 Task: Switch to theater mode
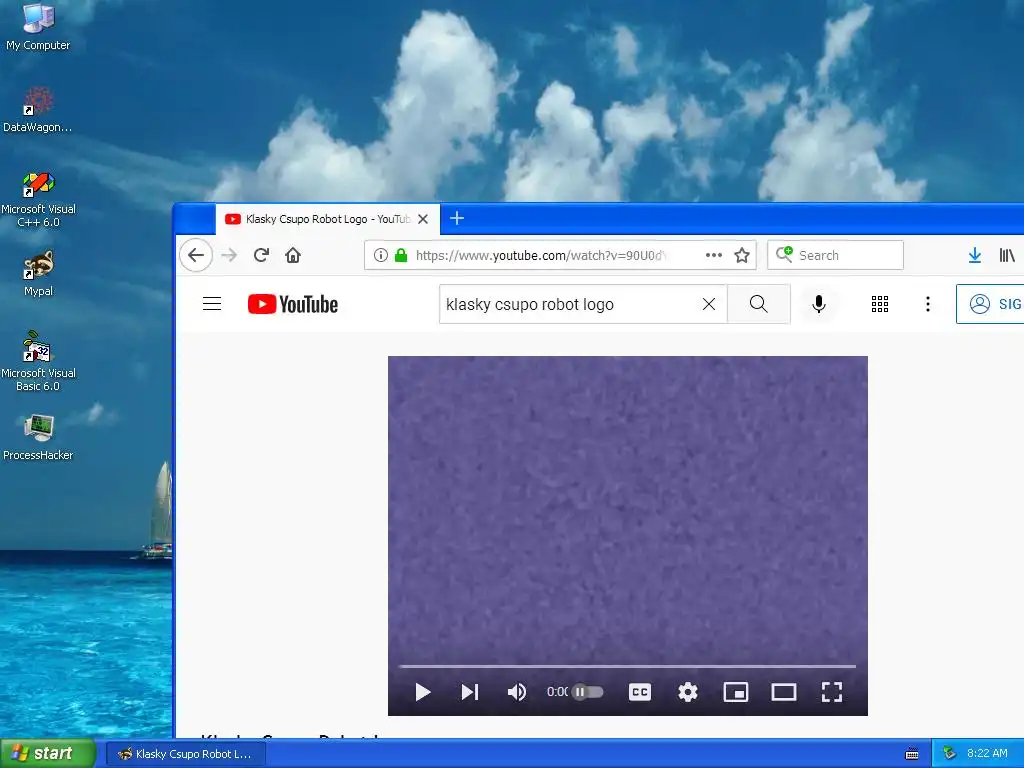784,692
